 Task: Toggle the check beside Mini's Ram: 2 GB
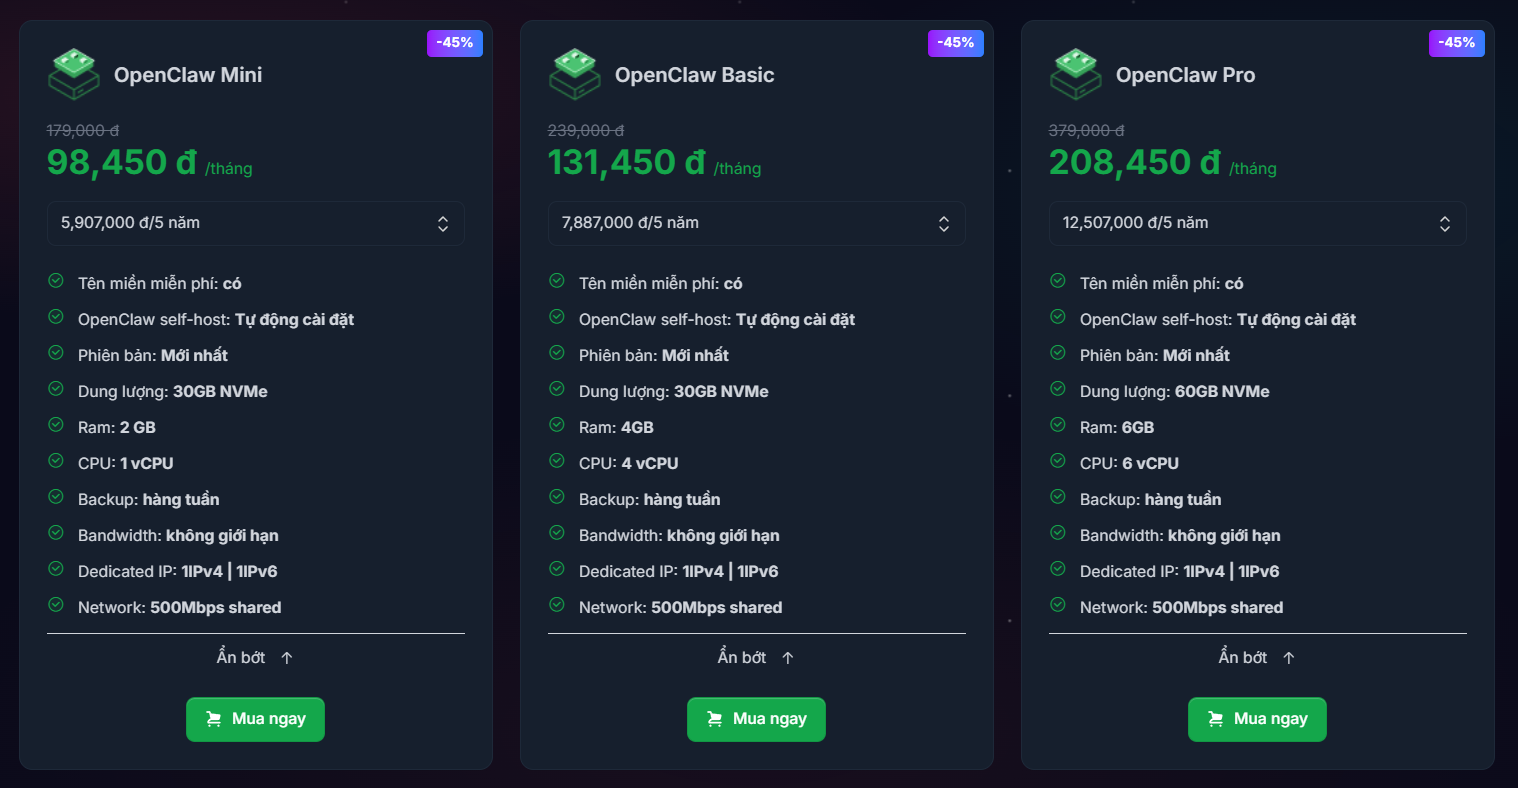point(56,425)
